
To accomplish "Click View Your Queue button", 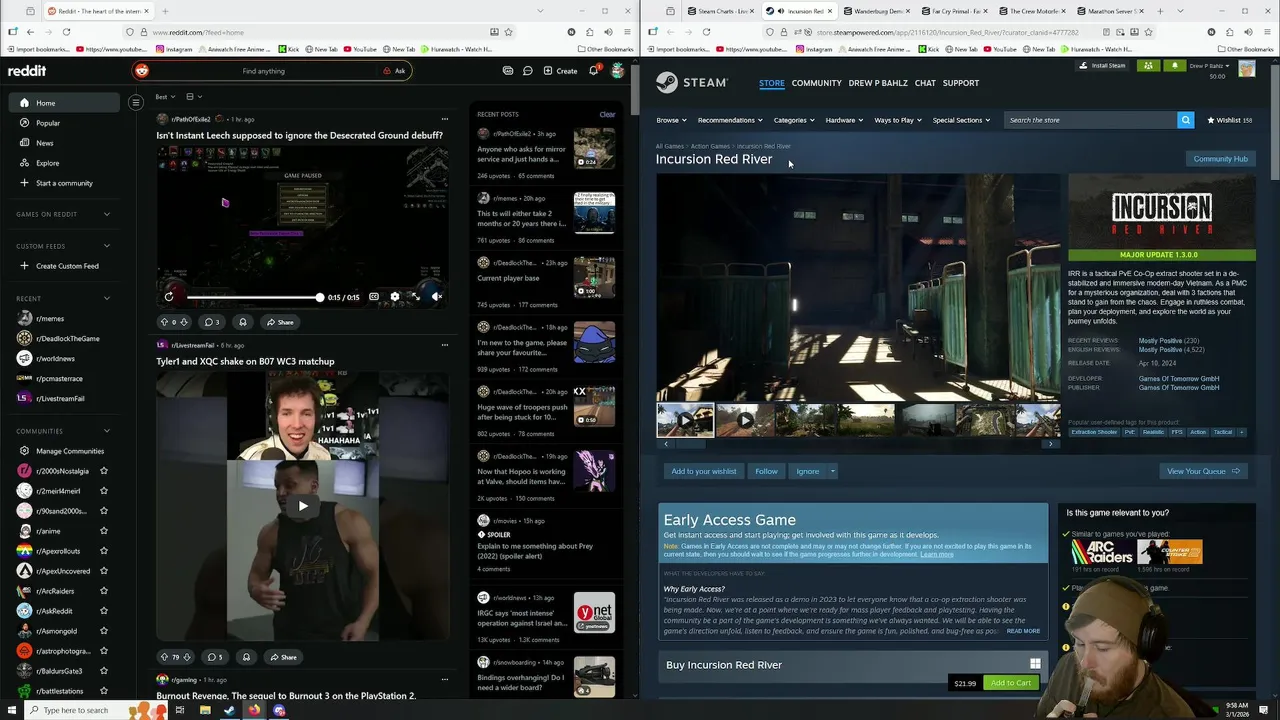I will pyautogui.click(x=1203, y=471).
